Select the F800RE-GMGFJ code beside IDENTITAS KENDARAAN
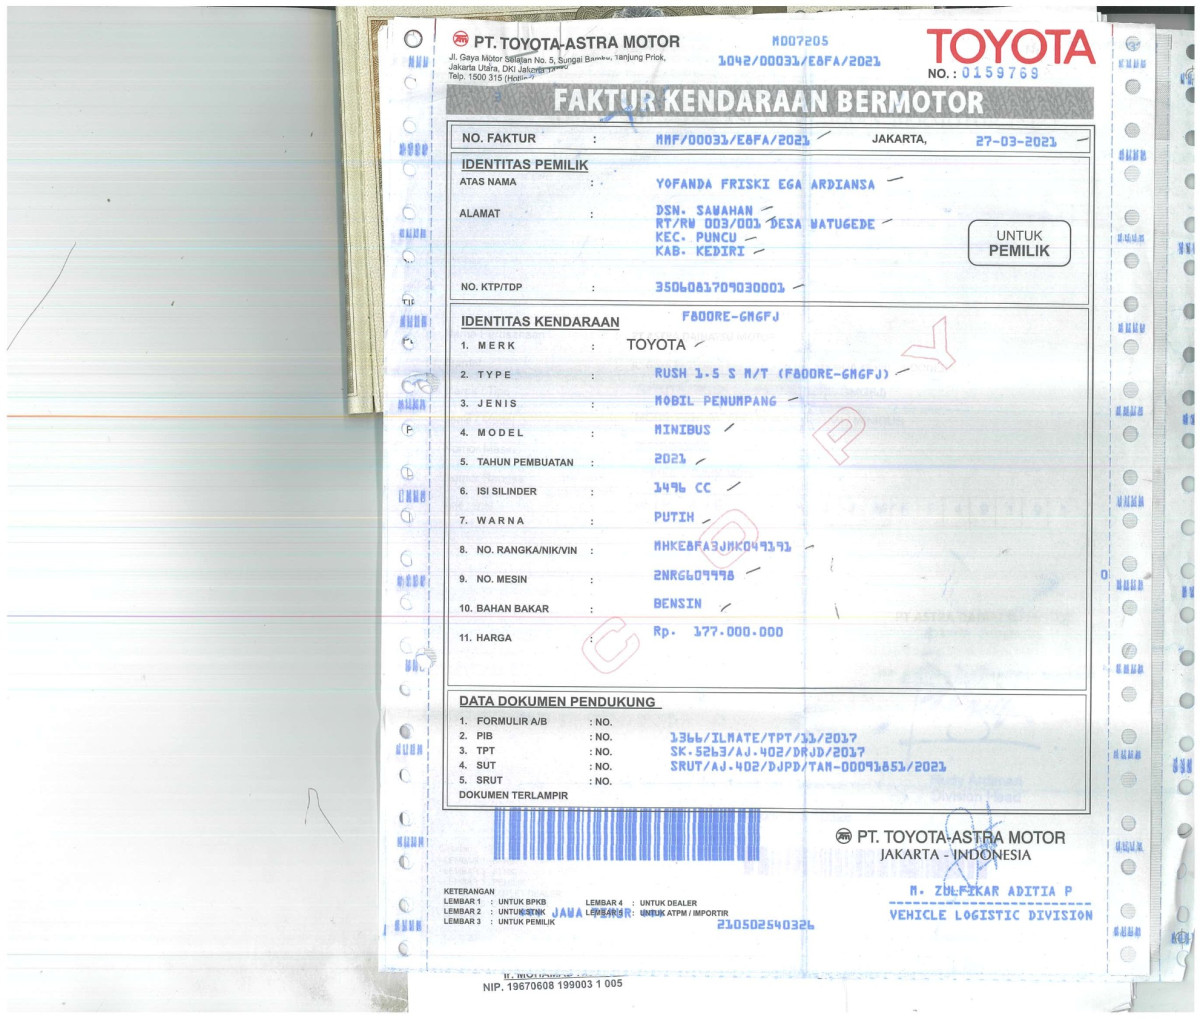This screenshot has height=1019, width=1200. (730, 316)
